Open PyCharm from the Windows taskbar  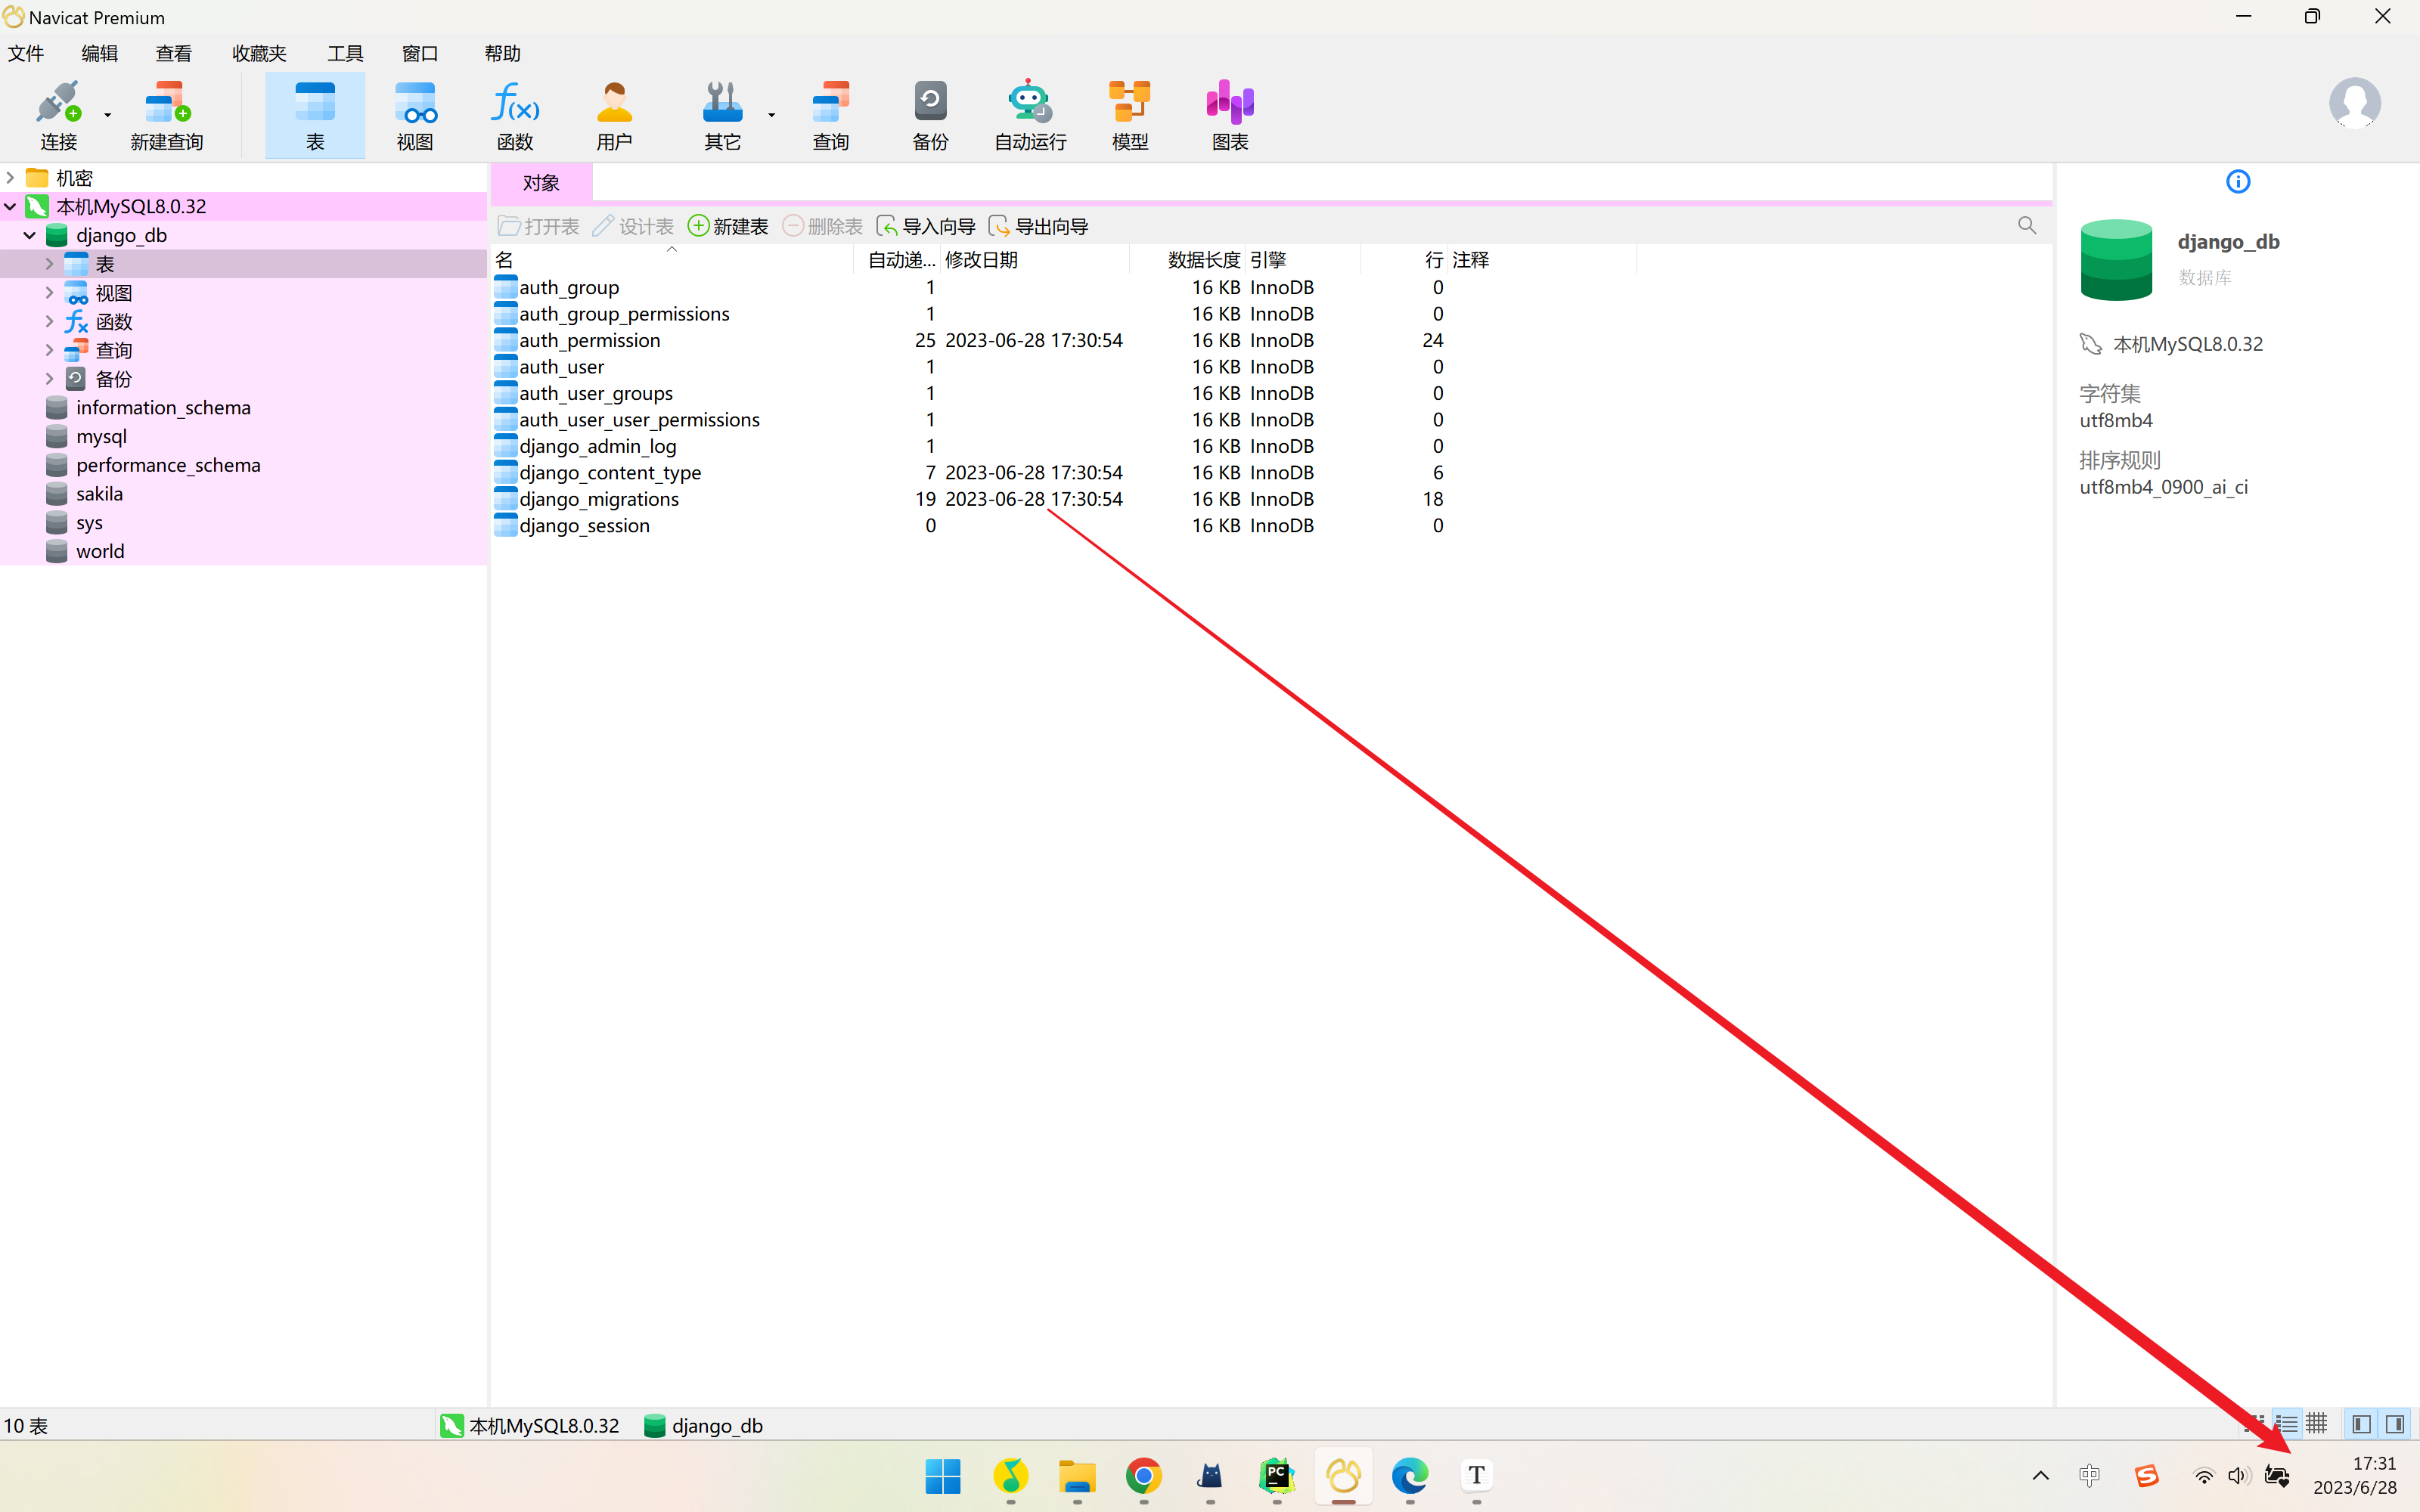pyautogui.click(x=1276, y=1475)
